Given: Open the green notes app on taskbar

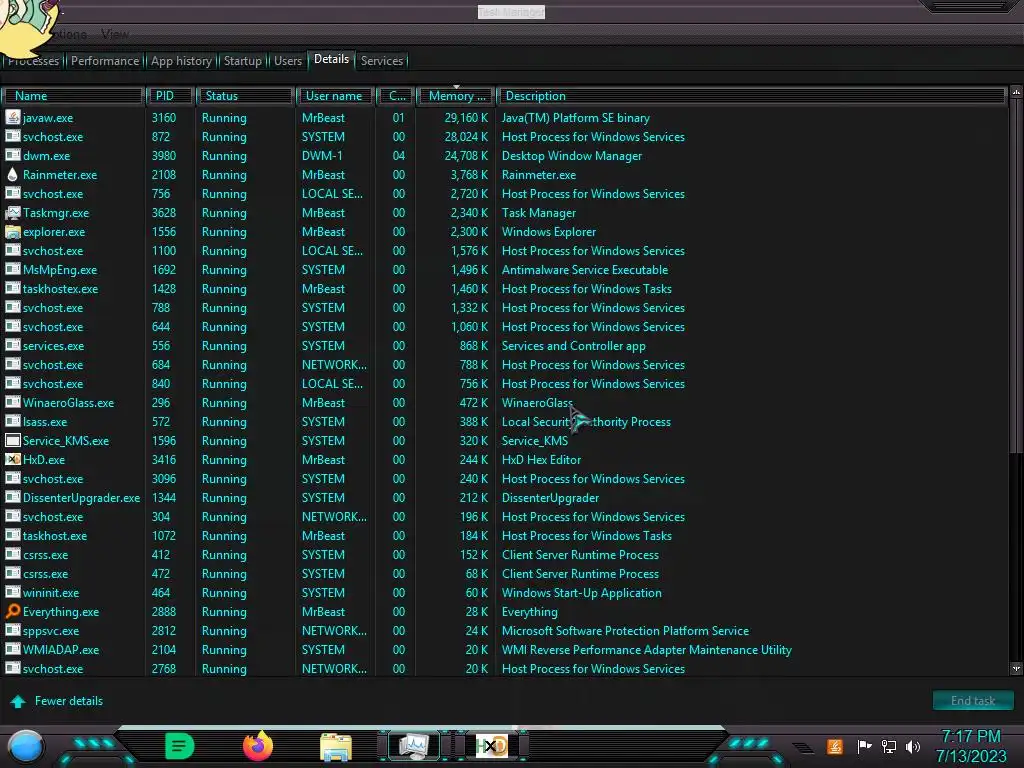Looking at the screenshot, I should pyautogui.click(x=180, y=746).
